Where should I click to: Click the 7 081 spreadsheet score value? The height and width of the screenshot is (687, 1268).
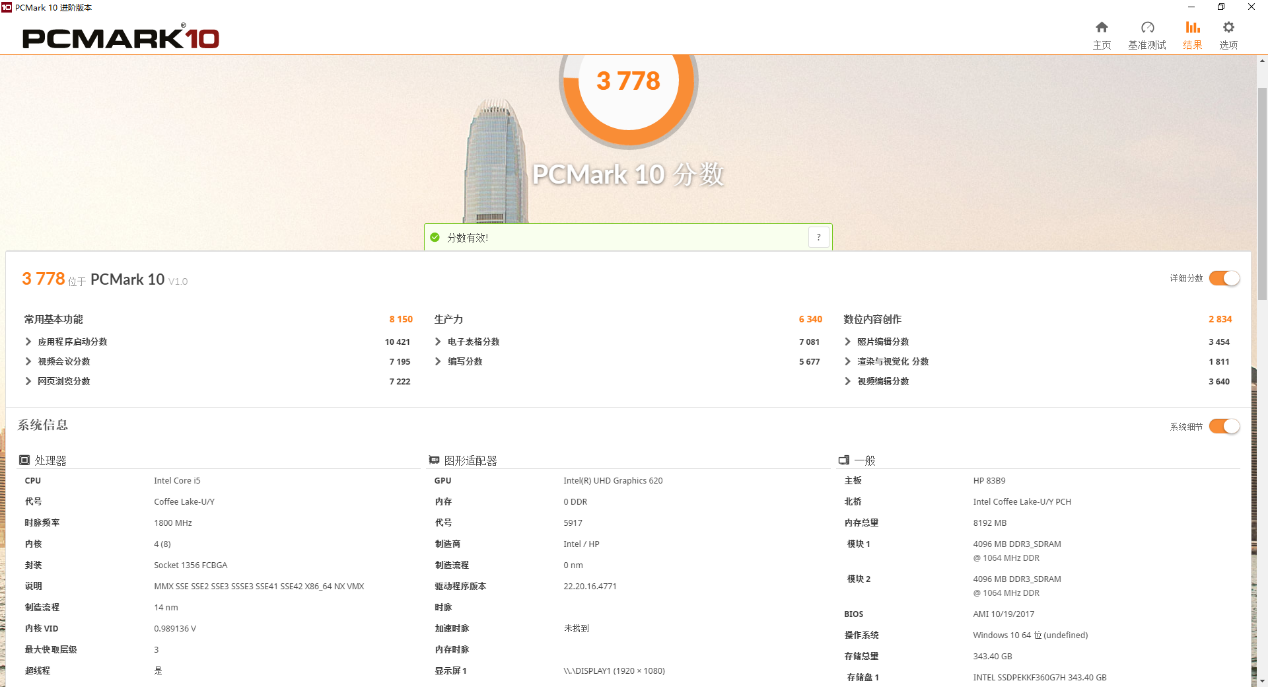click(809, 342)
